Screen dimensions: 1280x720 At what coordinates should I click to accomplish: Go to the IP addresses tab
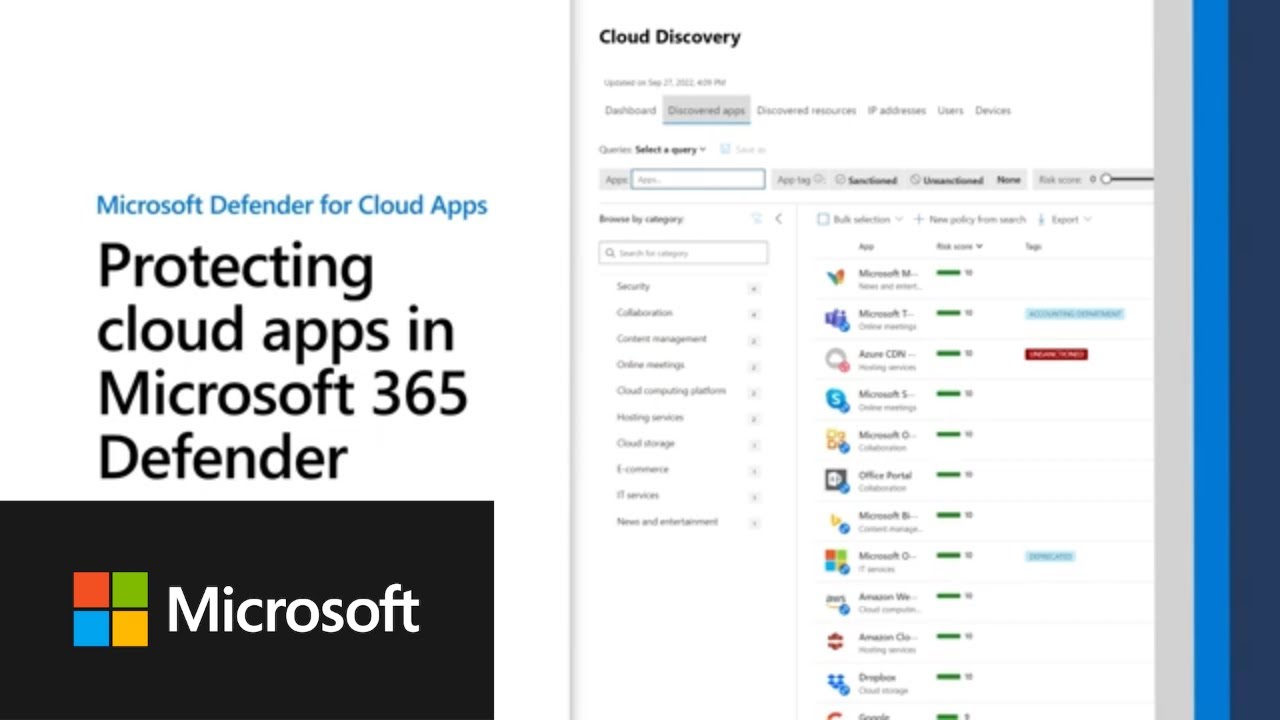pyautogui.click(x=896, y=110)
